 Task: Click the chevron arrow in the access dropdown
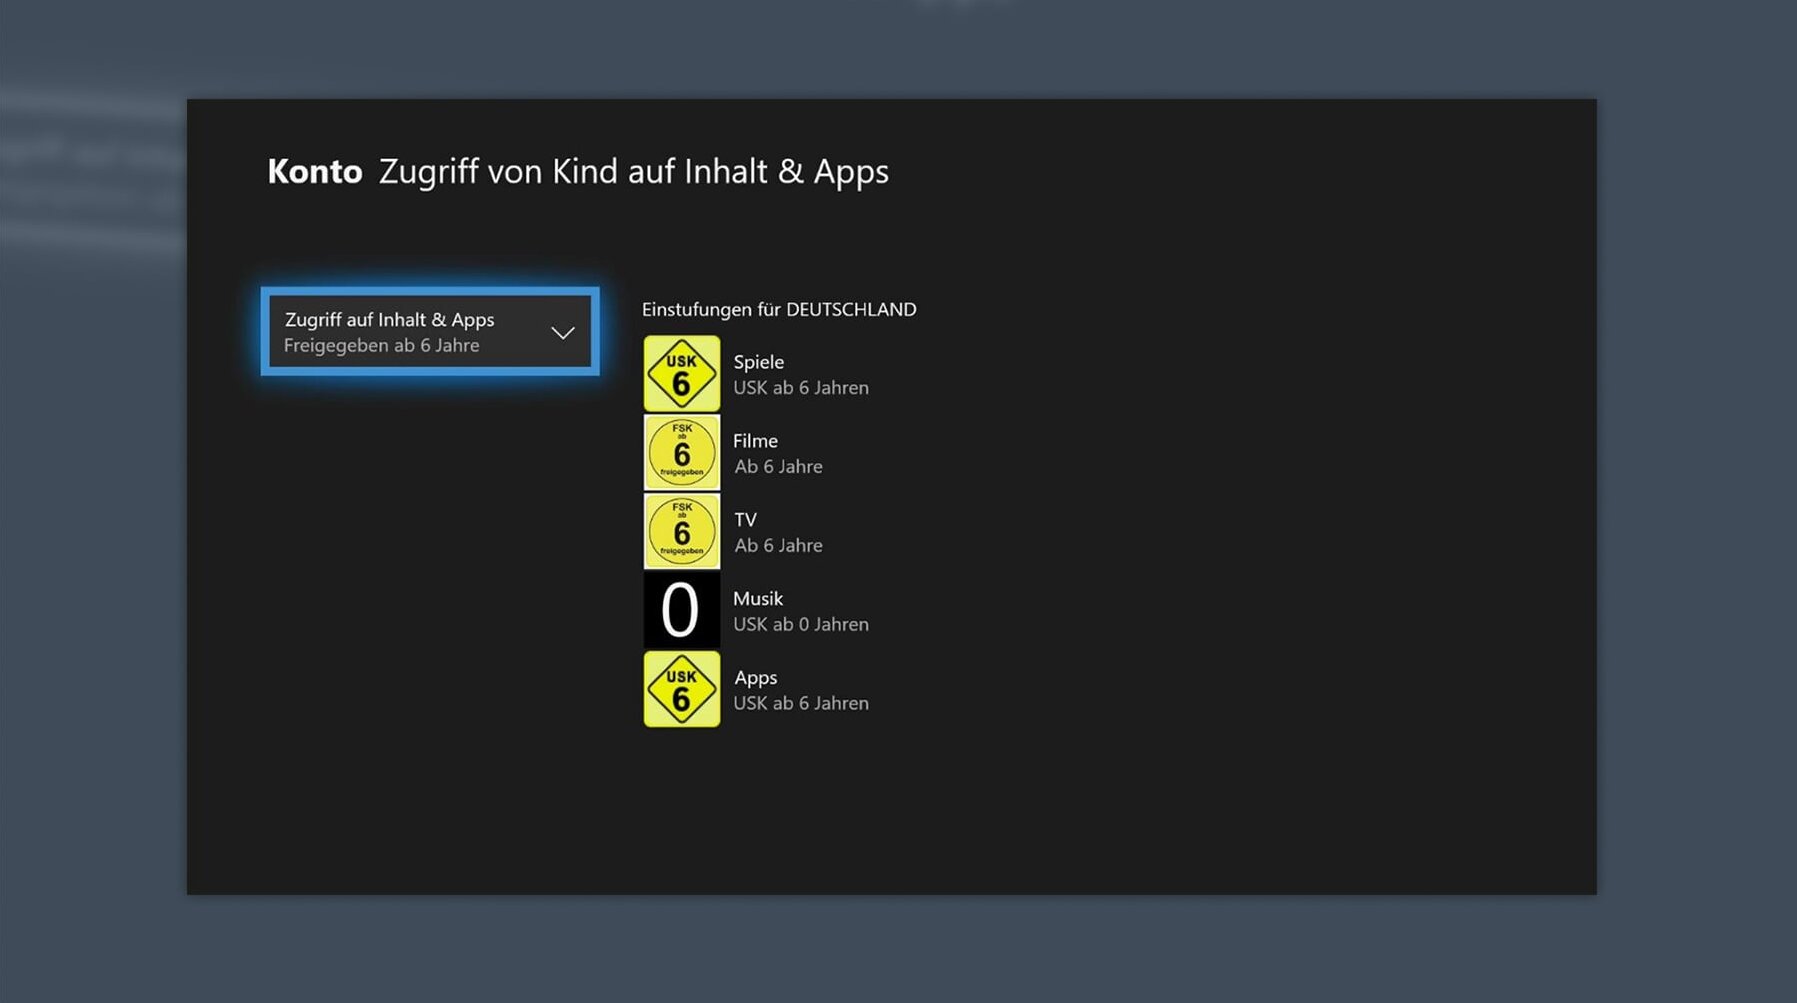[x=563, y=333]
